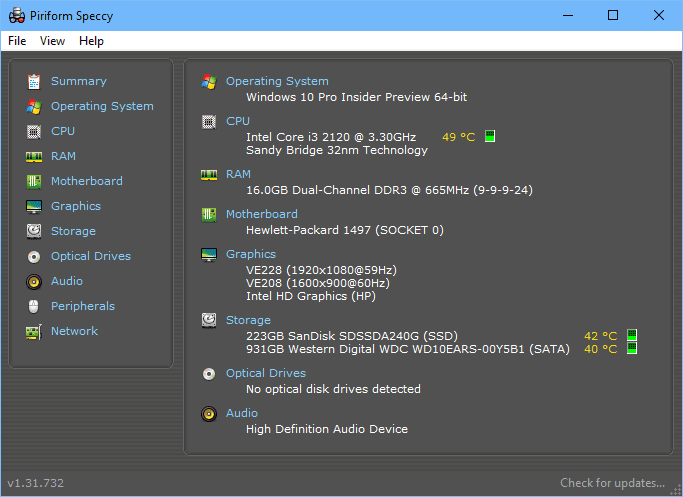Click the Check for updates link

[x=612, y=483]
